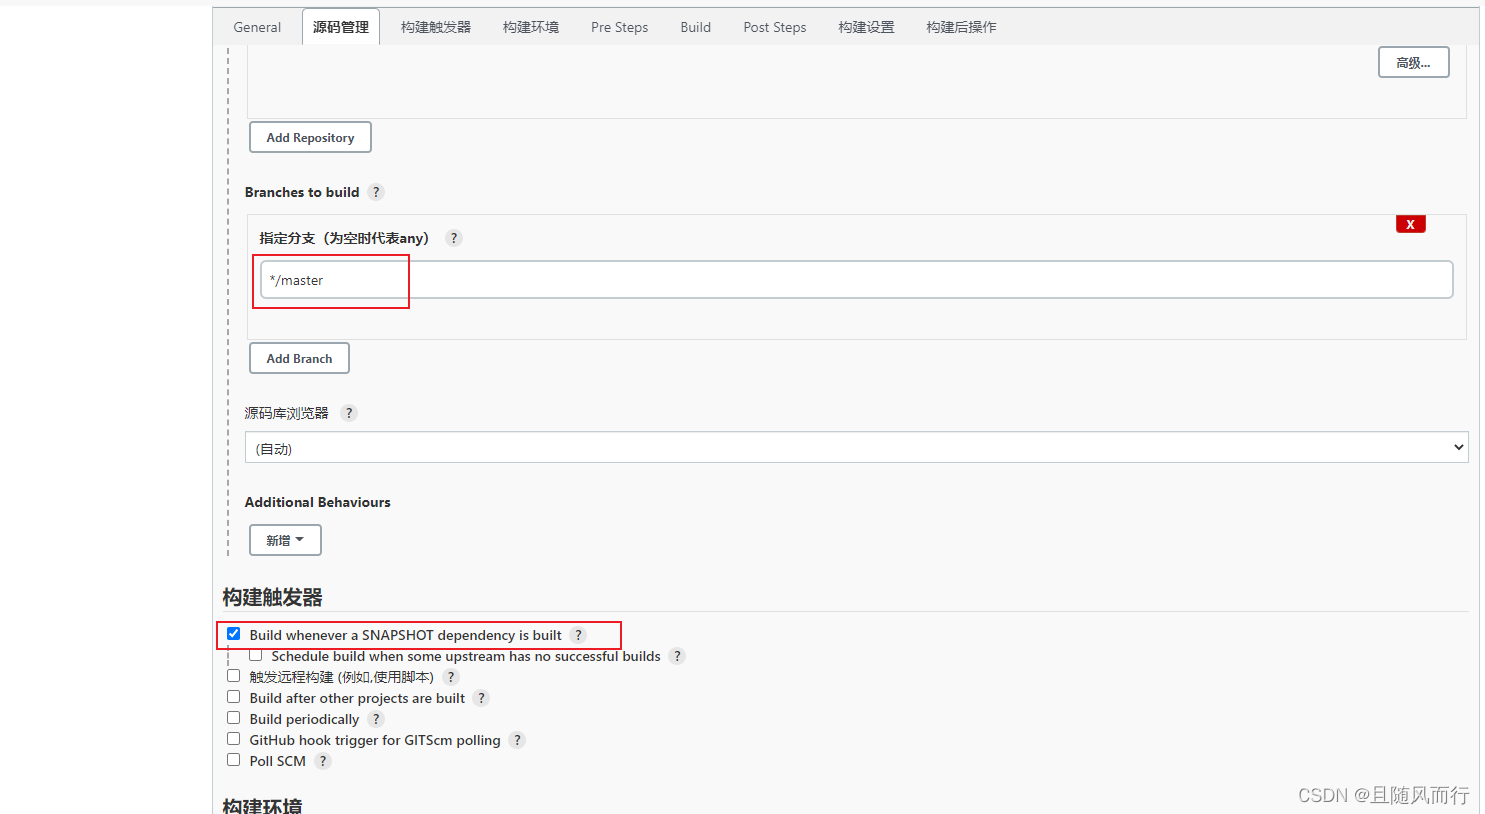
Task: Click Add Branch button
Action: [x=299, y=358]
